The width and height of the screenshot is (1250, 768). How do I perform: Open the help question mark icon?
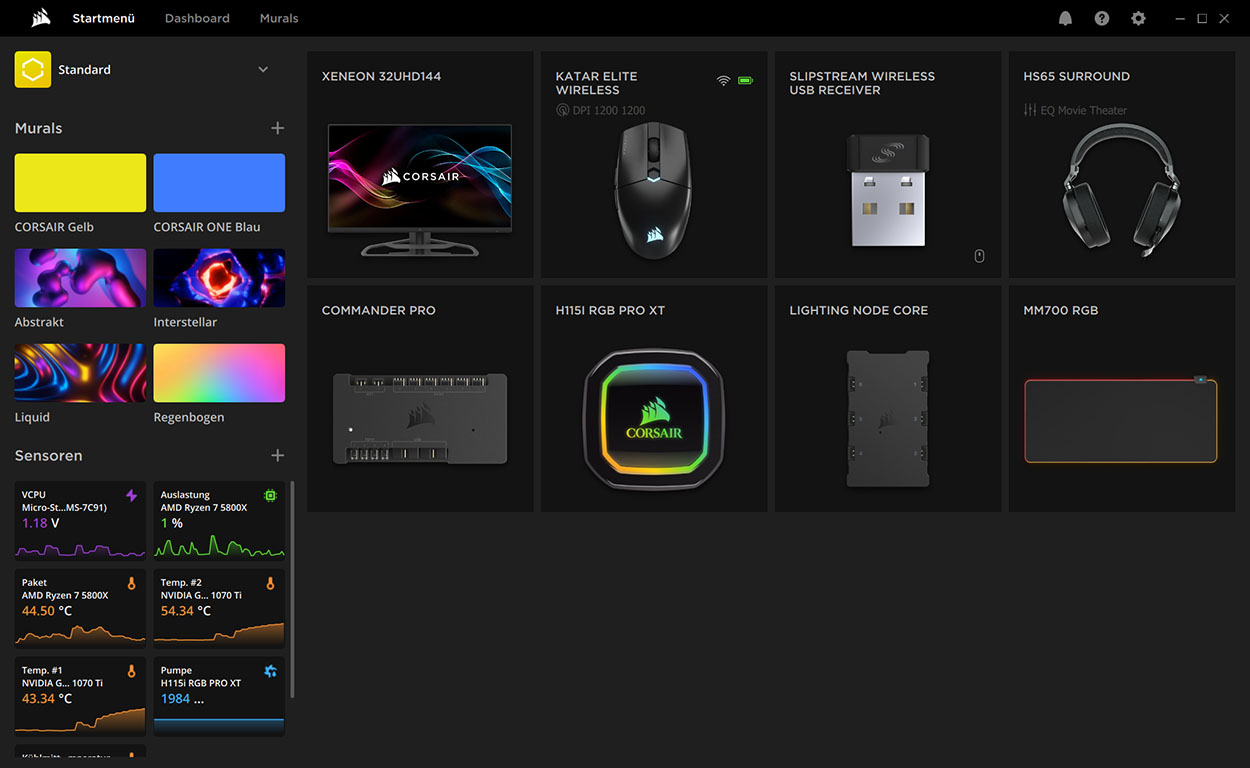(1102, 18)
